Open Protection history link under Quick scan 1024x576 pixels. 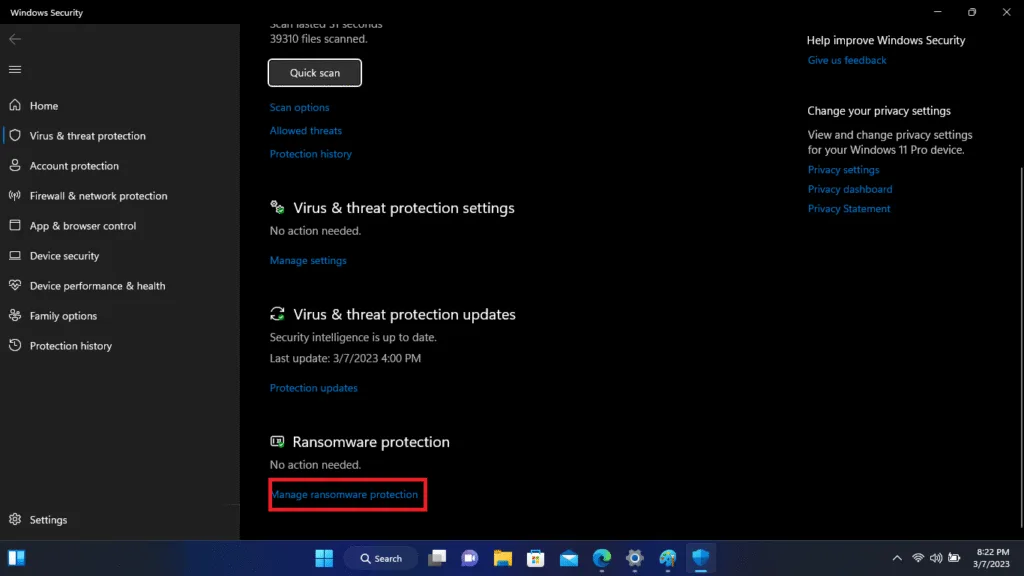point(311,154)
